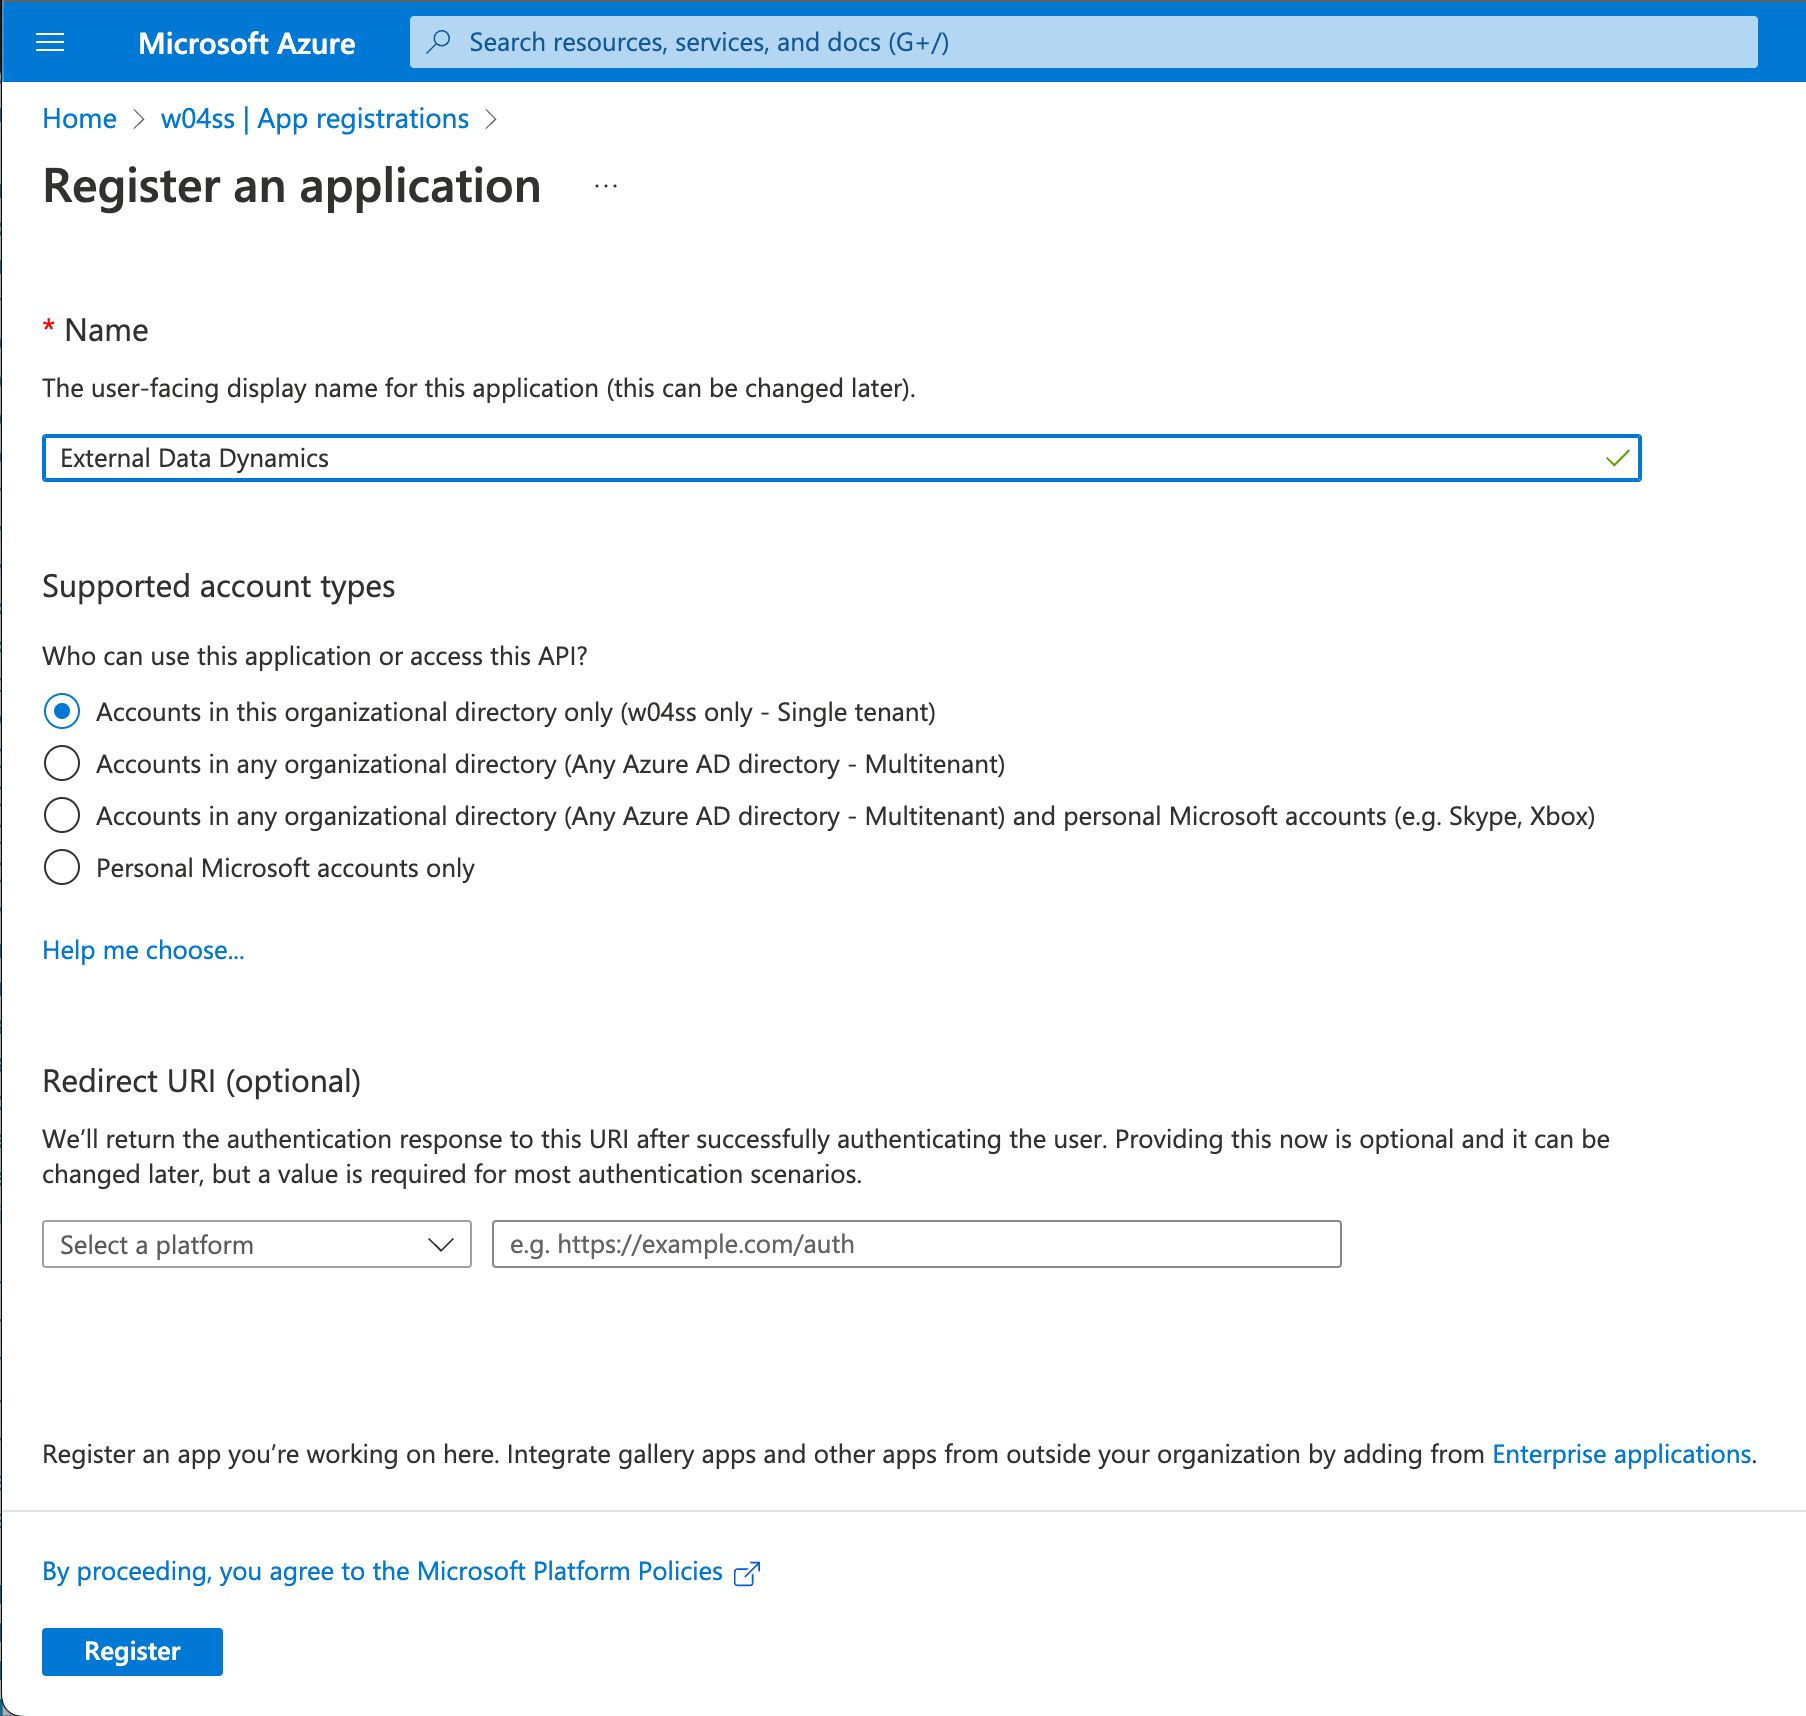Open the Enterprise applications link

1621,1454
